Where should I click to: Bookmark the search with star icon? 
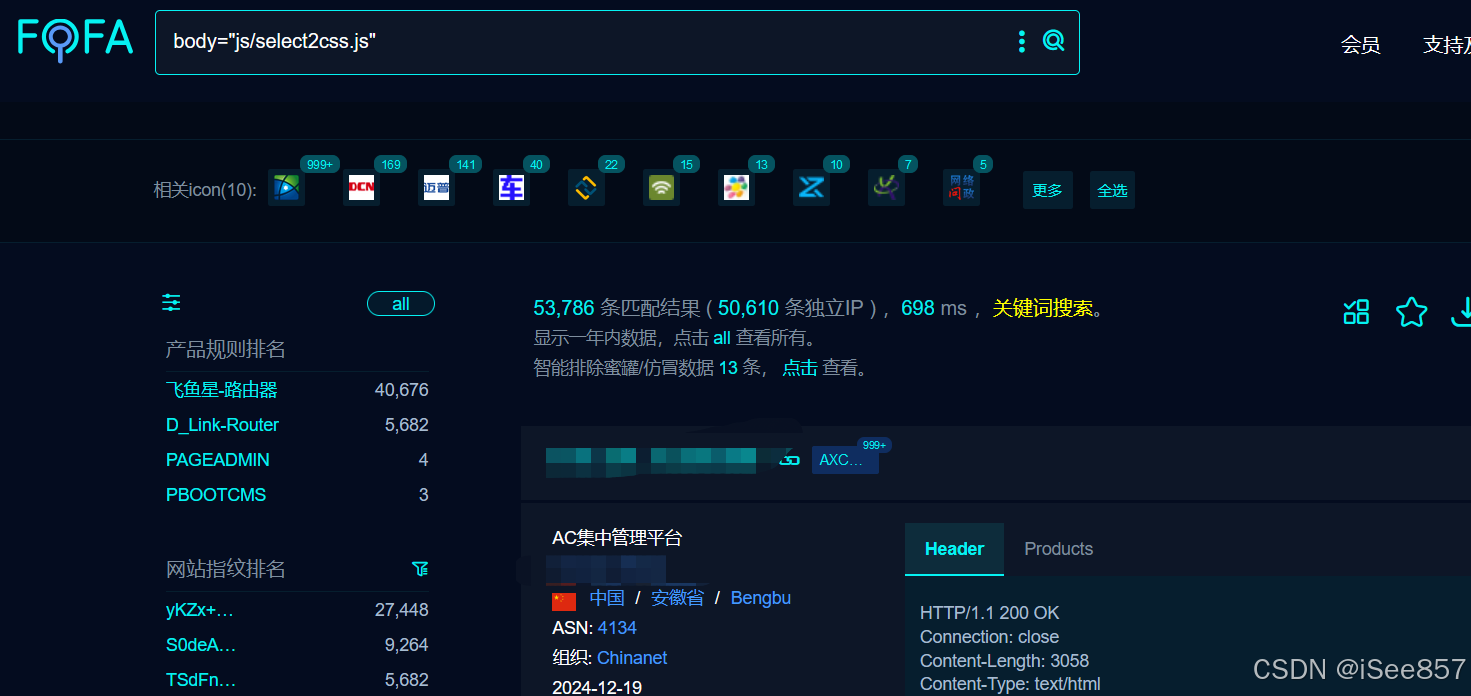[1411, 312]
